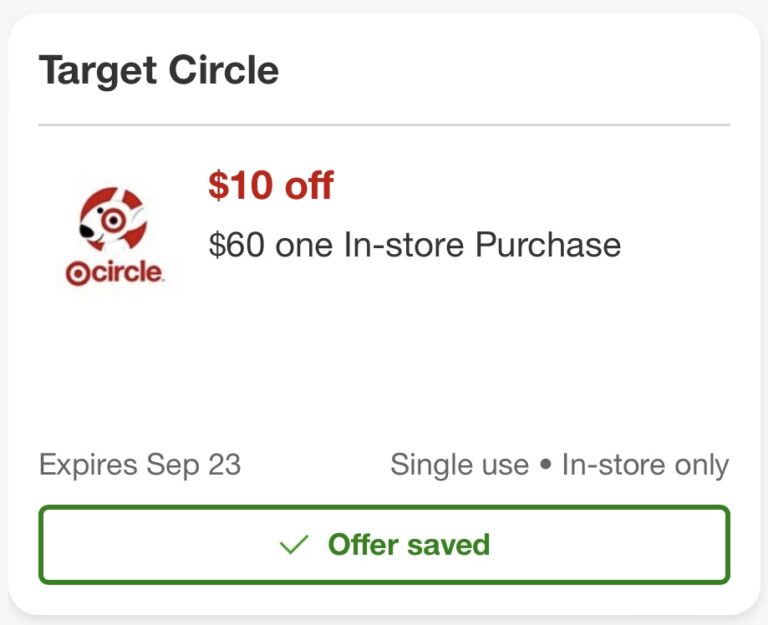Click the Offer saved text label
Screen dimensions: 768x625
click(408, 545)
